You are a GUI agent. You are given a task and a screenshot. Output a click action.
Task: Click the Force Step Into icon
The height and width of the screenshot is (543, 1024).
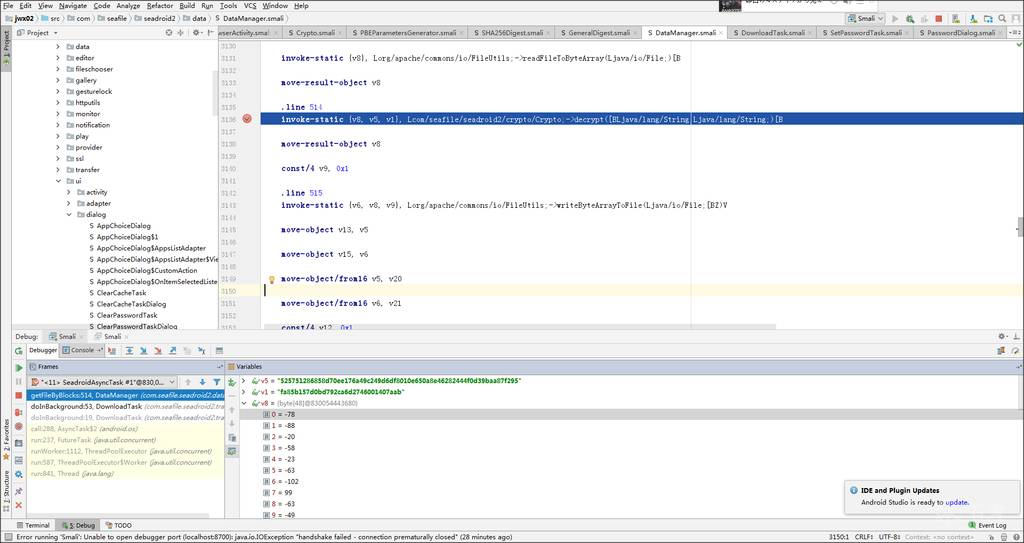tap(158, 351)
